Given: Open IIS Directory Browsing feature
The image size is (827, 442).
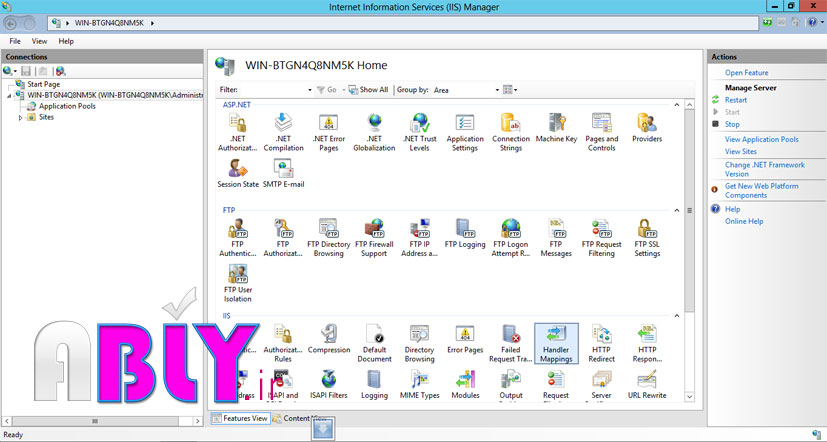Looking at the screenshot, I should (420, 344).
